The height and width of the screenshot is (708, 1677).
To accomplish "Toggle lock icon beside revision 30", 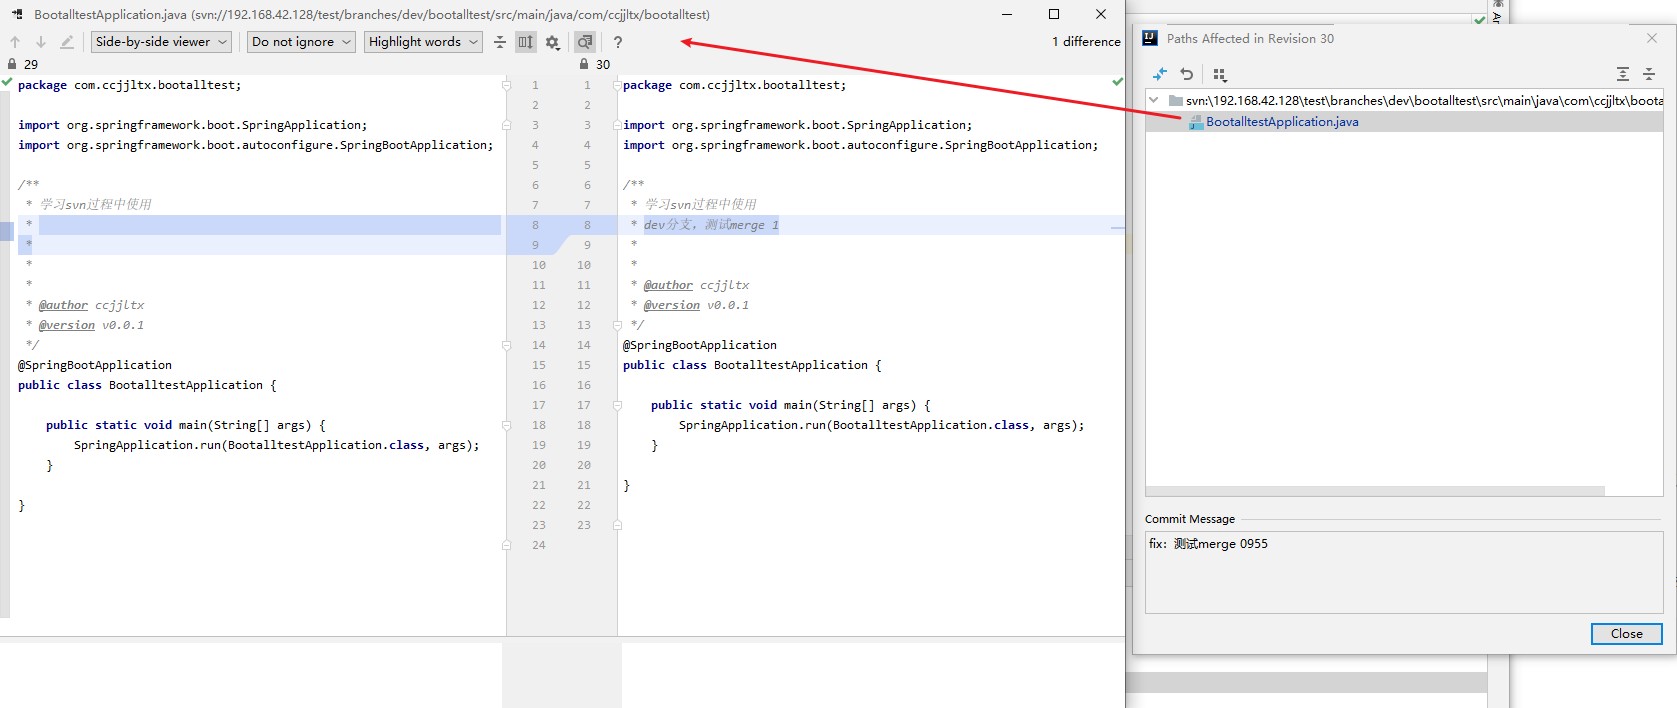I will [x=584, y=64].
